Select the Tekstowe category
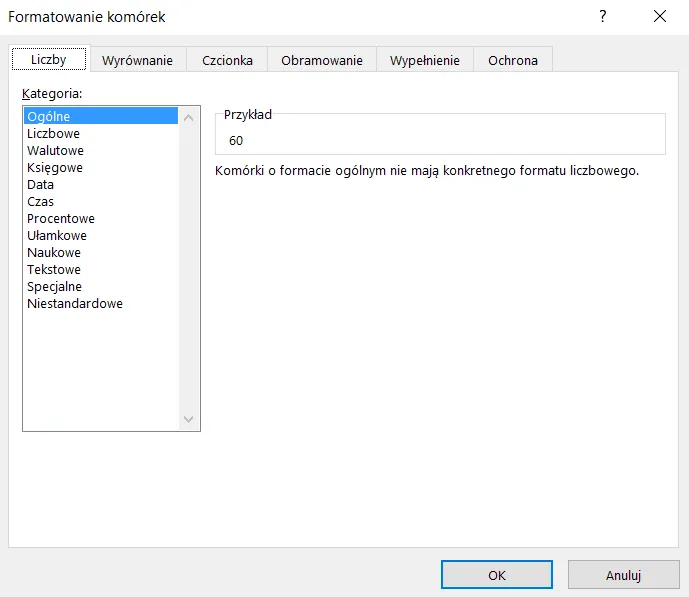This screenshot has height=597, width=689. pyautogui.click(x=54, y=270)
